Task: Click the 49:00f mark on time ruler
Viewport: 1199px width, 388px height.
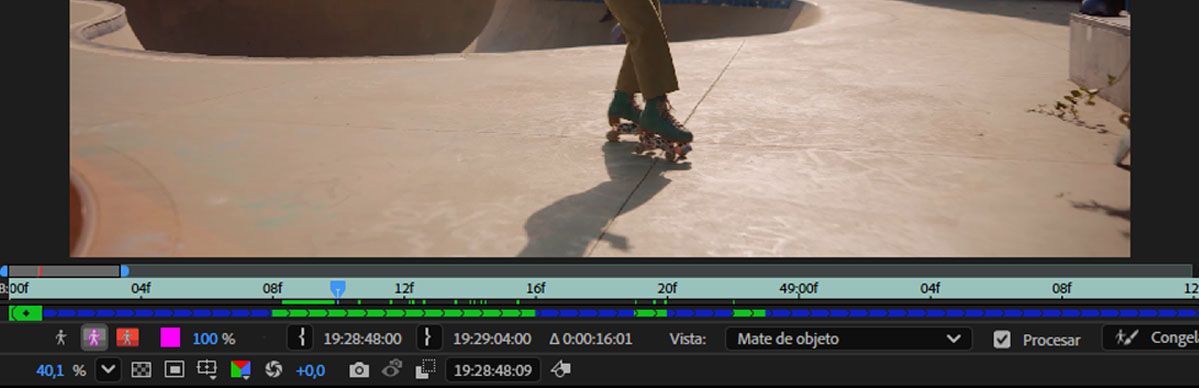Action: pyautogui.click(x=798, y=289)
